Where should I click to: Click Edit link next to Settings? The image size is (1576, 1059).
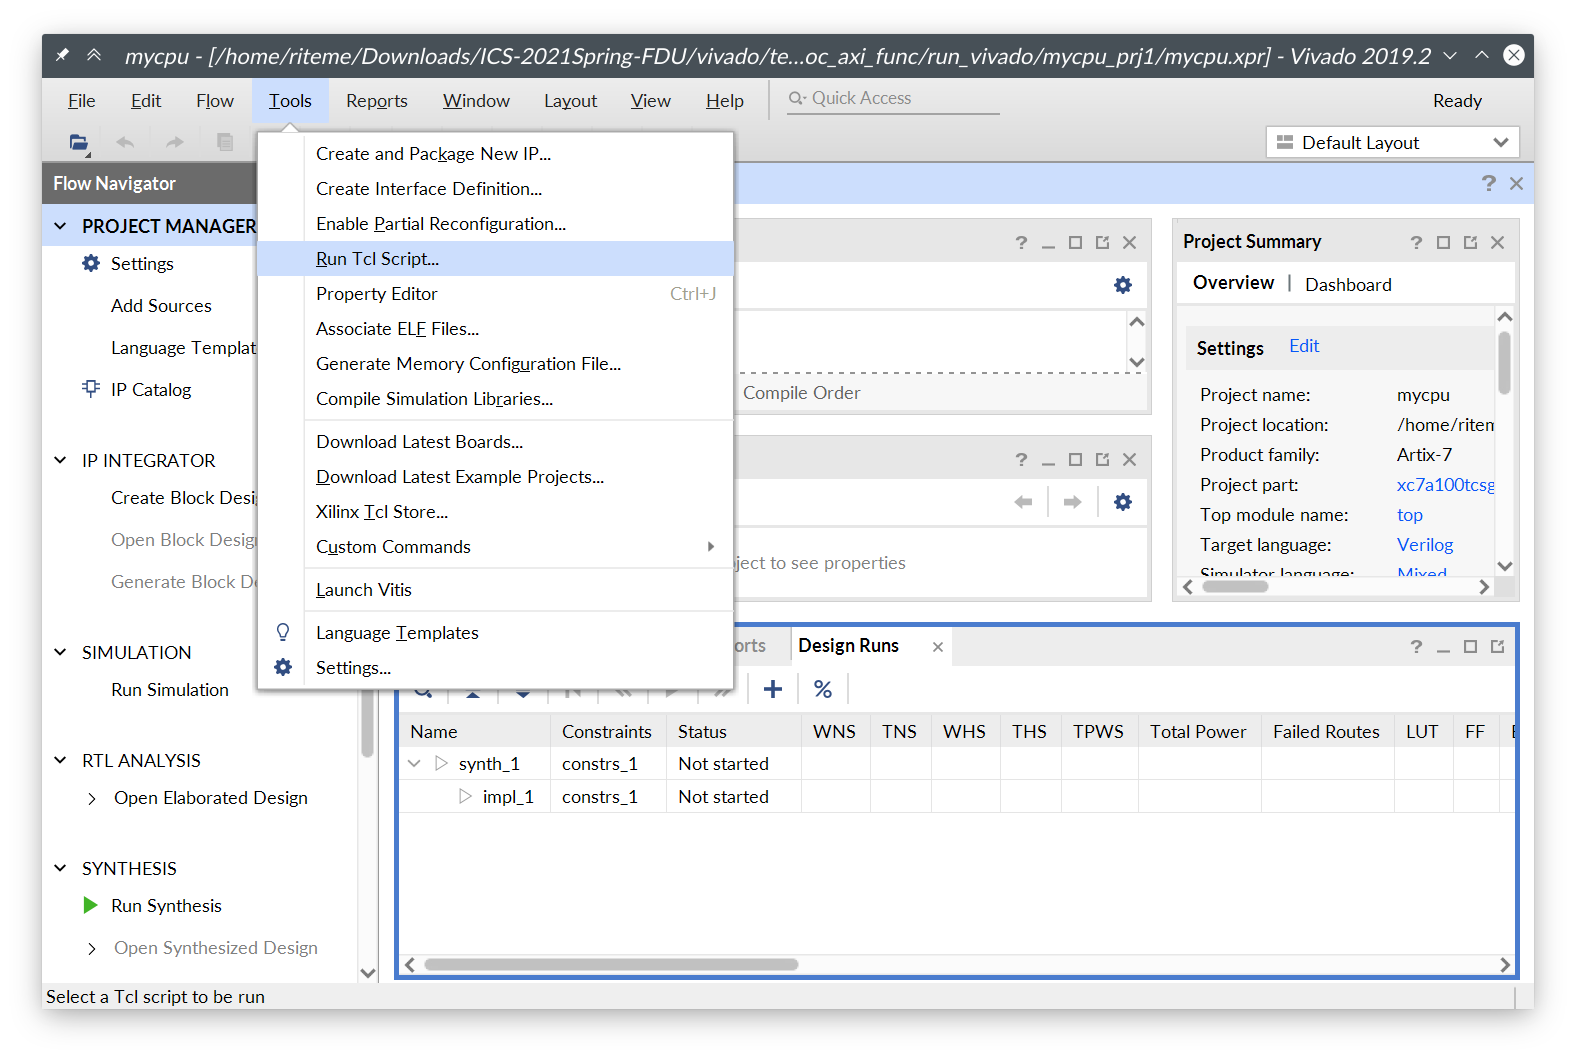[x=1304, y=346]
